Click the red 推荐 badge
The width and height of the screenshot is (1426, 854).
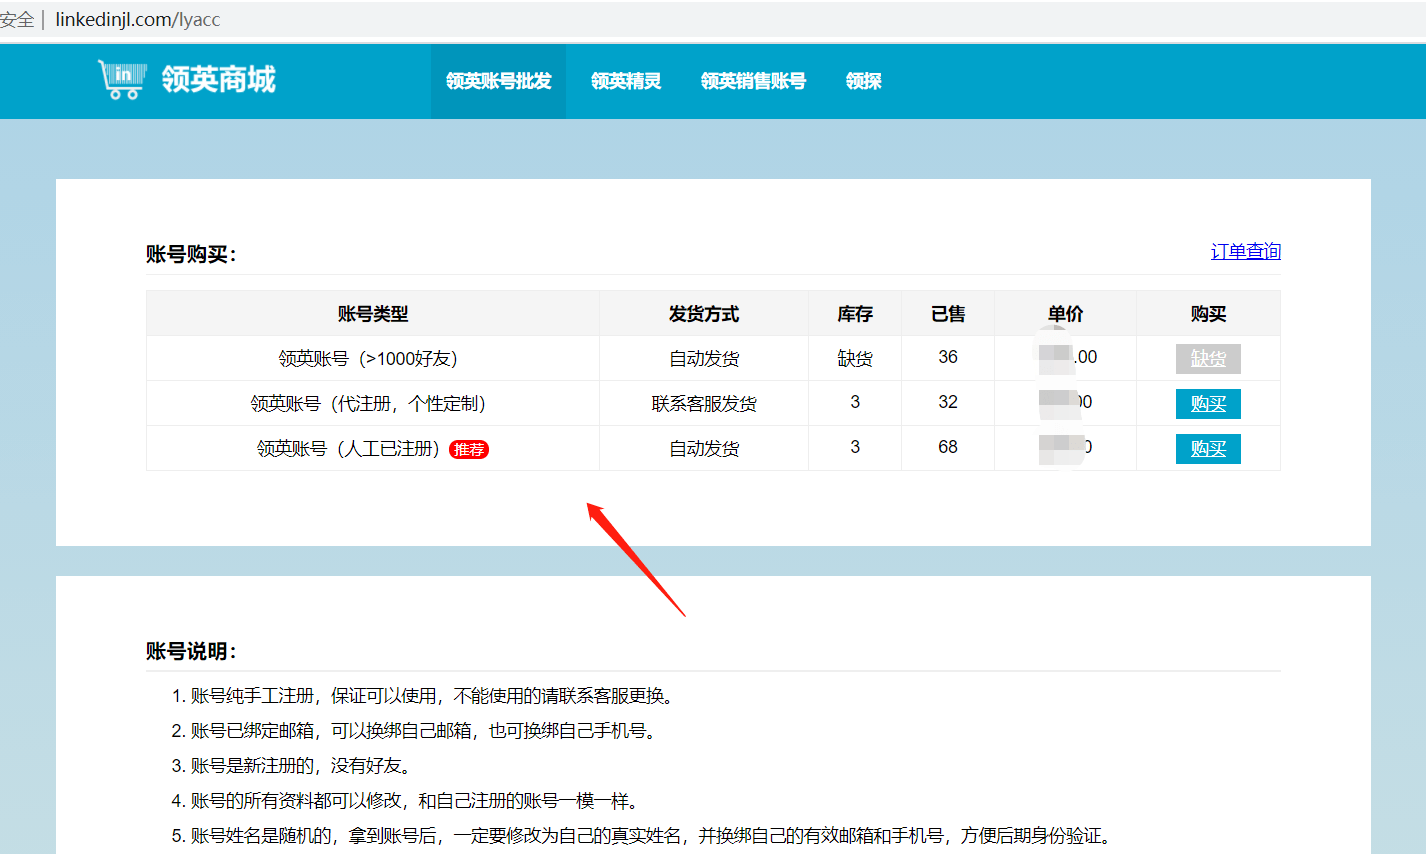469,449
